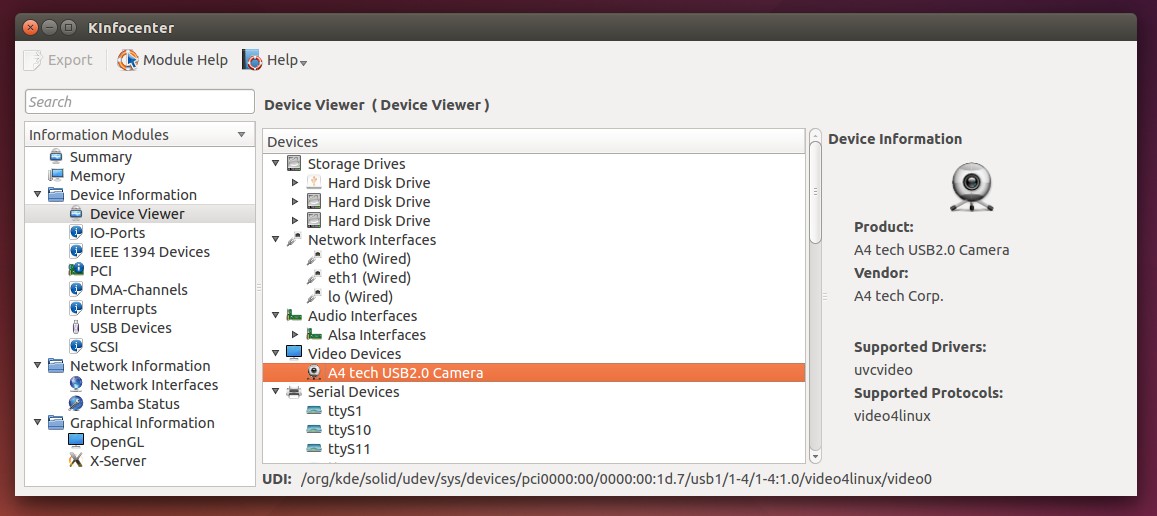Image resolution: width=1157 pixels, height=516 pixels.
Task: Click the Samba Status icon
Action: [76, 404]
